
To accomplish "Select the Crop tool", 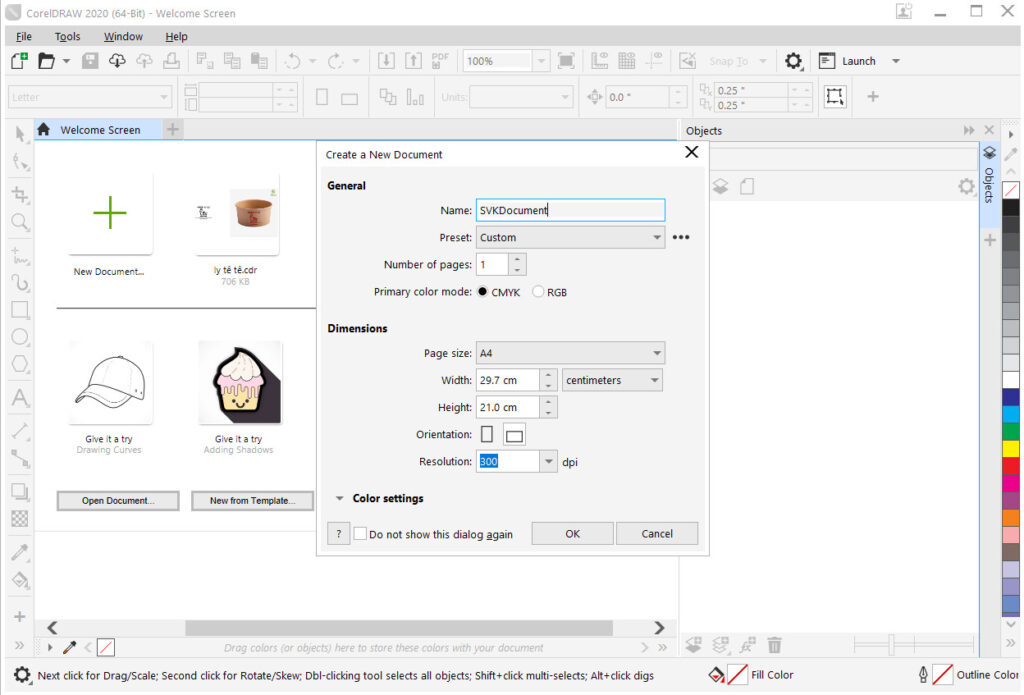I will coord(20,194).
